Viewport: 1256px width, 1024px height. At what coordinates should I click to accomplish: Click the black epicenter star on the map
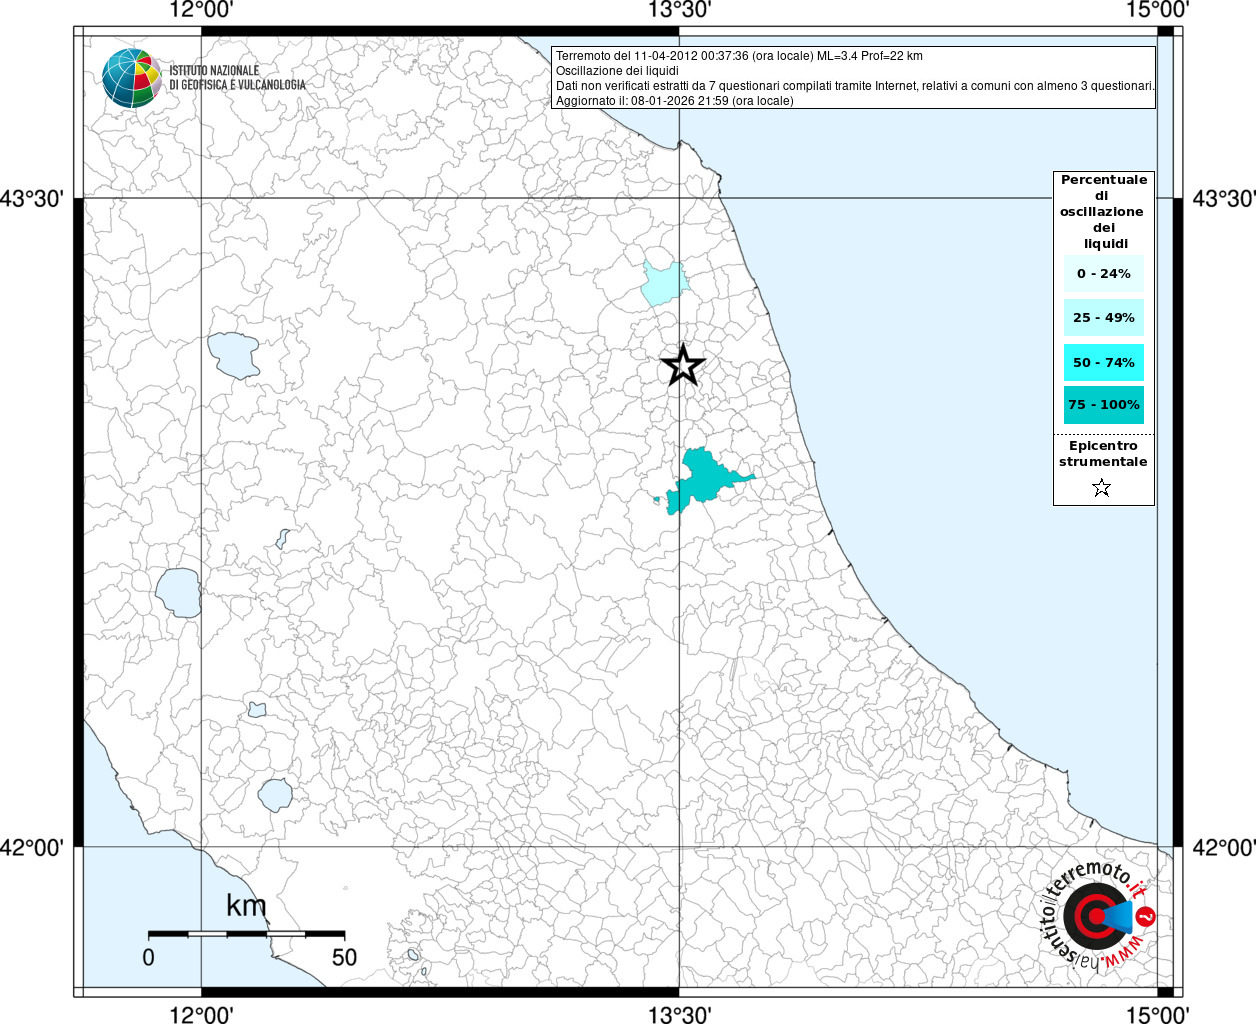683,365
